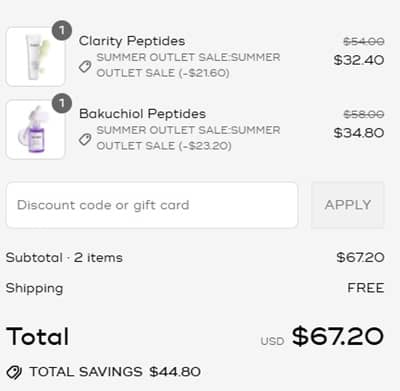Screen dimensions: 400x391
Task: Click the APPLY button
Action: tap(348, 205)
